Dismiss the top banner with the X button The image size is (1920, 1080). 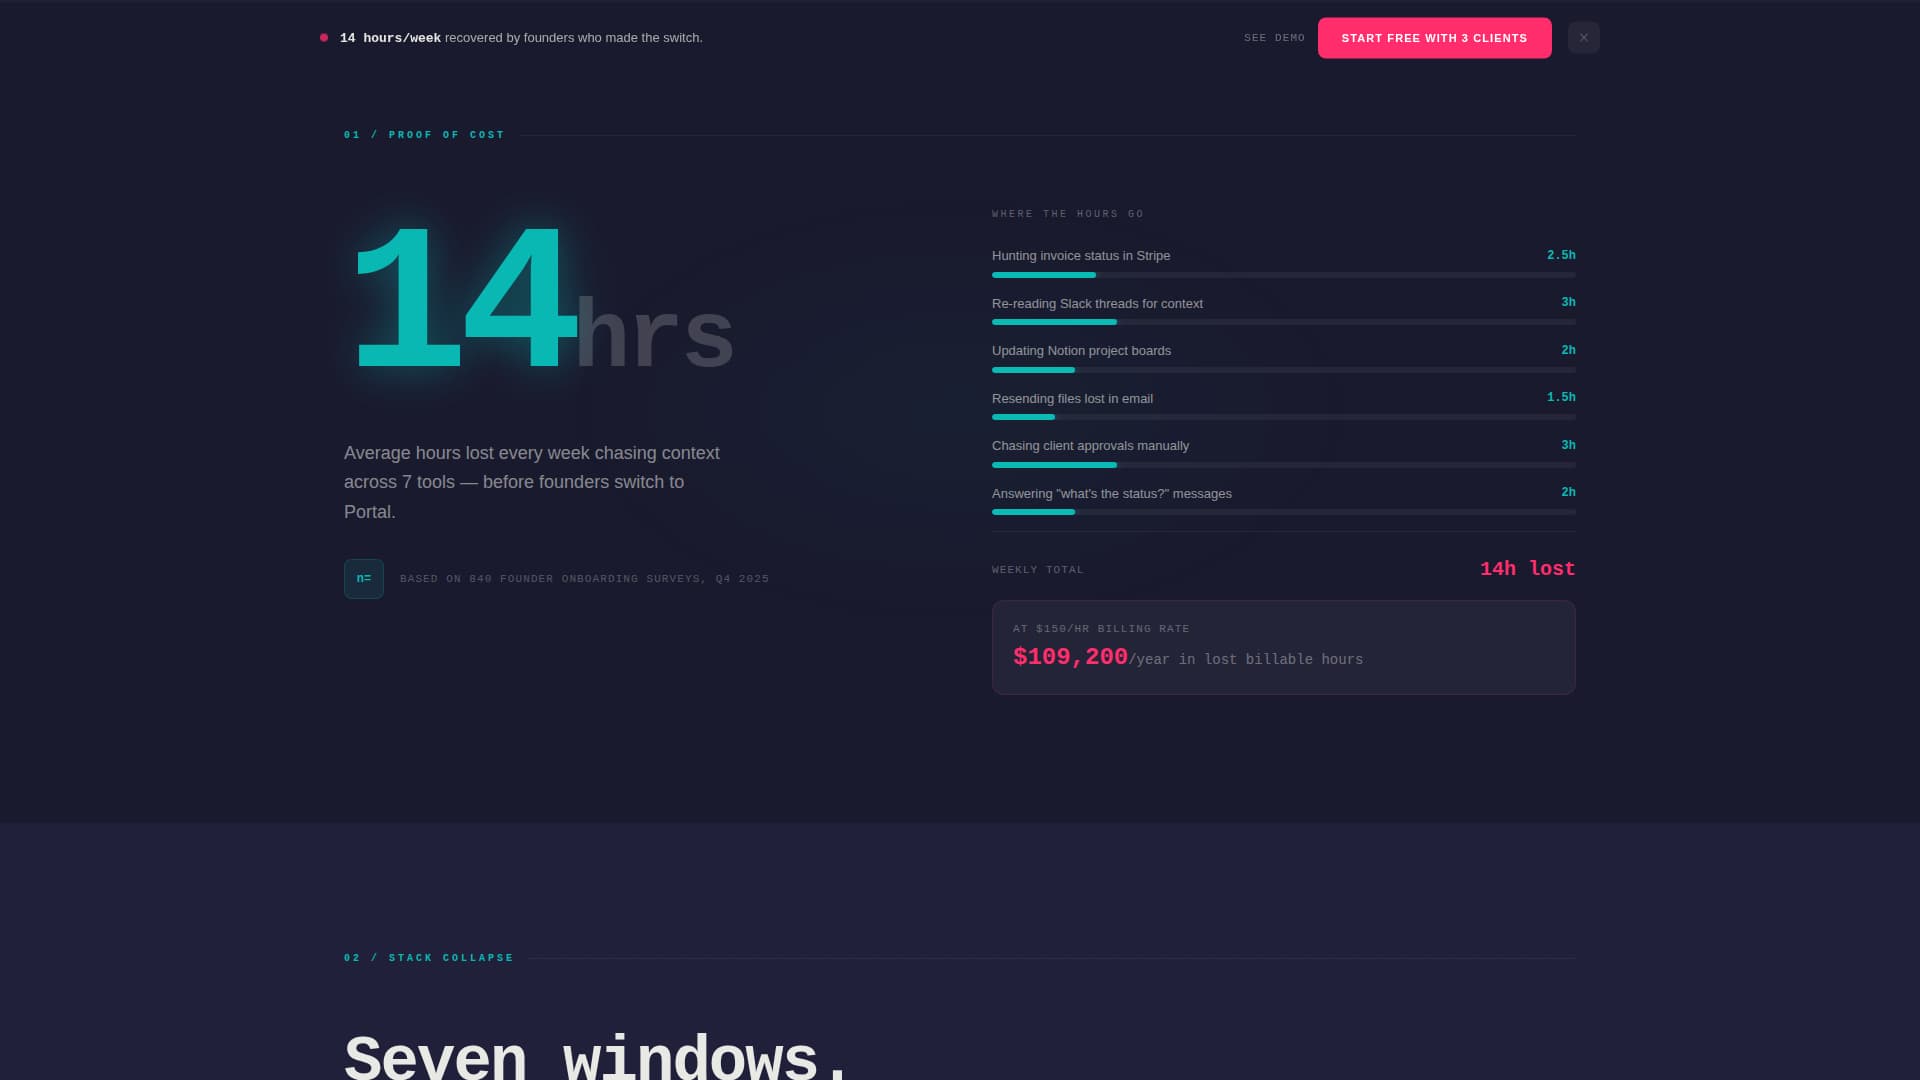pyautogui.click(x=1584, y=38)
